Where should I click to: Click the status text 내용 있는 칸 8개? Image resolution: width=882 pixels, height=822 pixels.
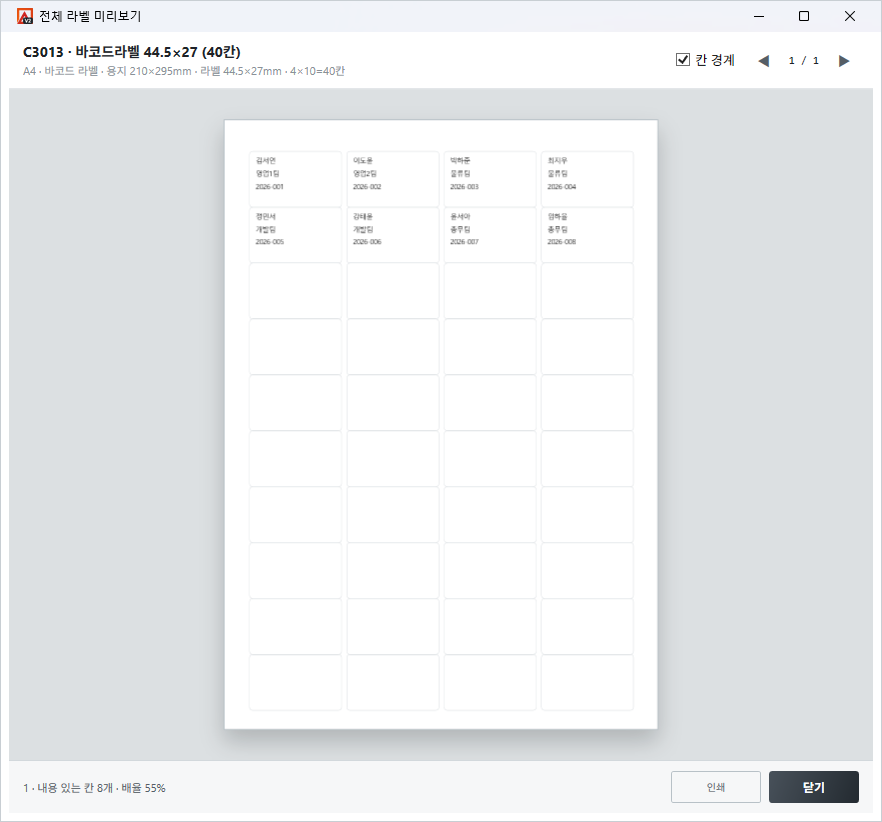pos(75,788)
